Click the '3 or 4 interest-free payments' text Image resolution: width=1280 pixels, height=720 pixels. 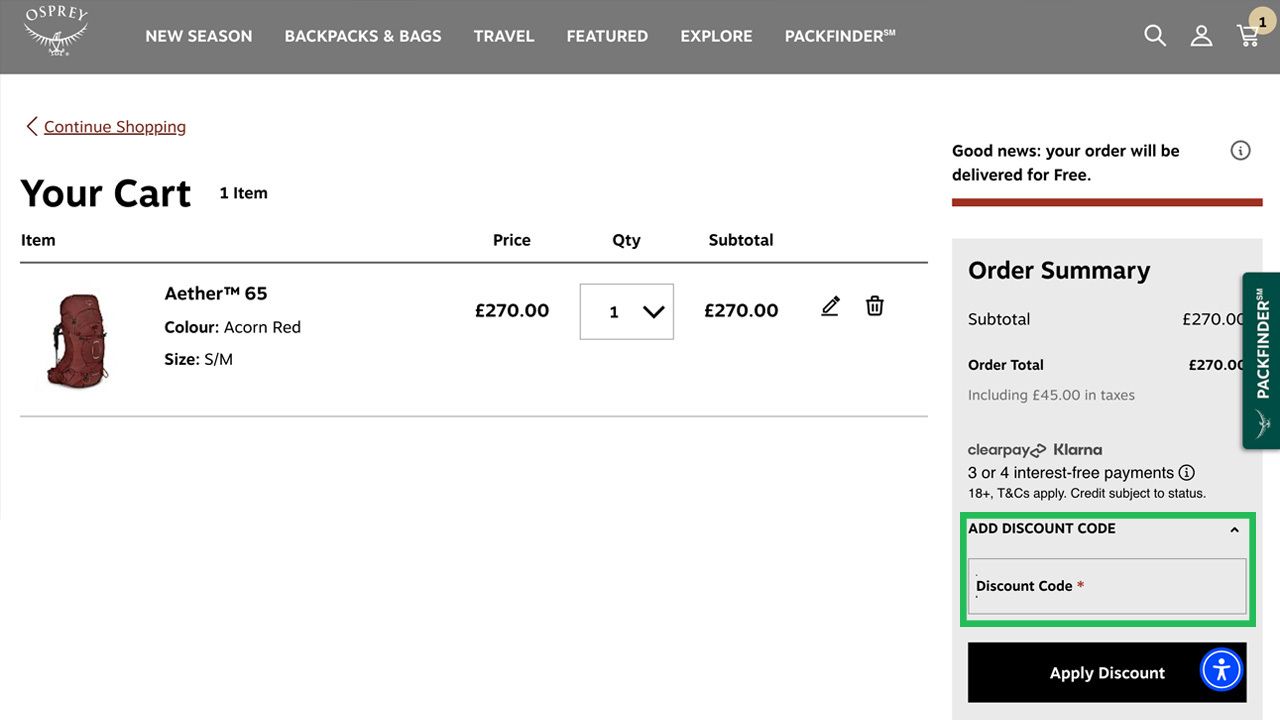(x=1071, y=473)
